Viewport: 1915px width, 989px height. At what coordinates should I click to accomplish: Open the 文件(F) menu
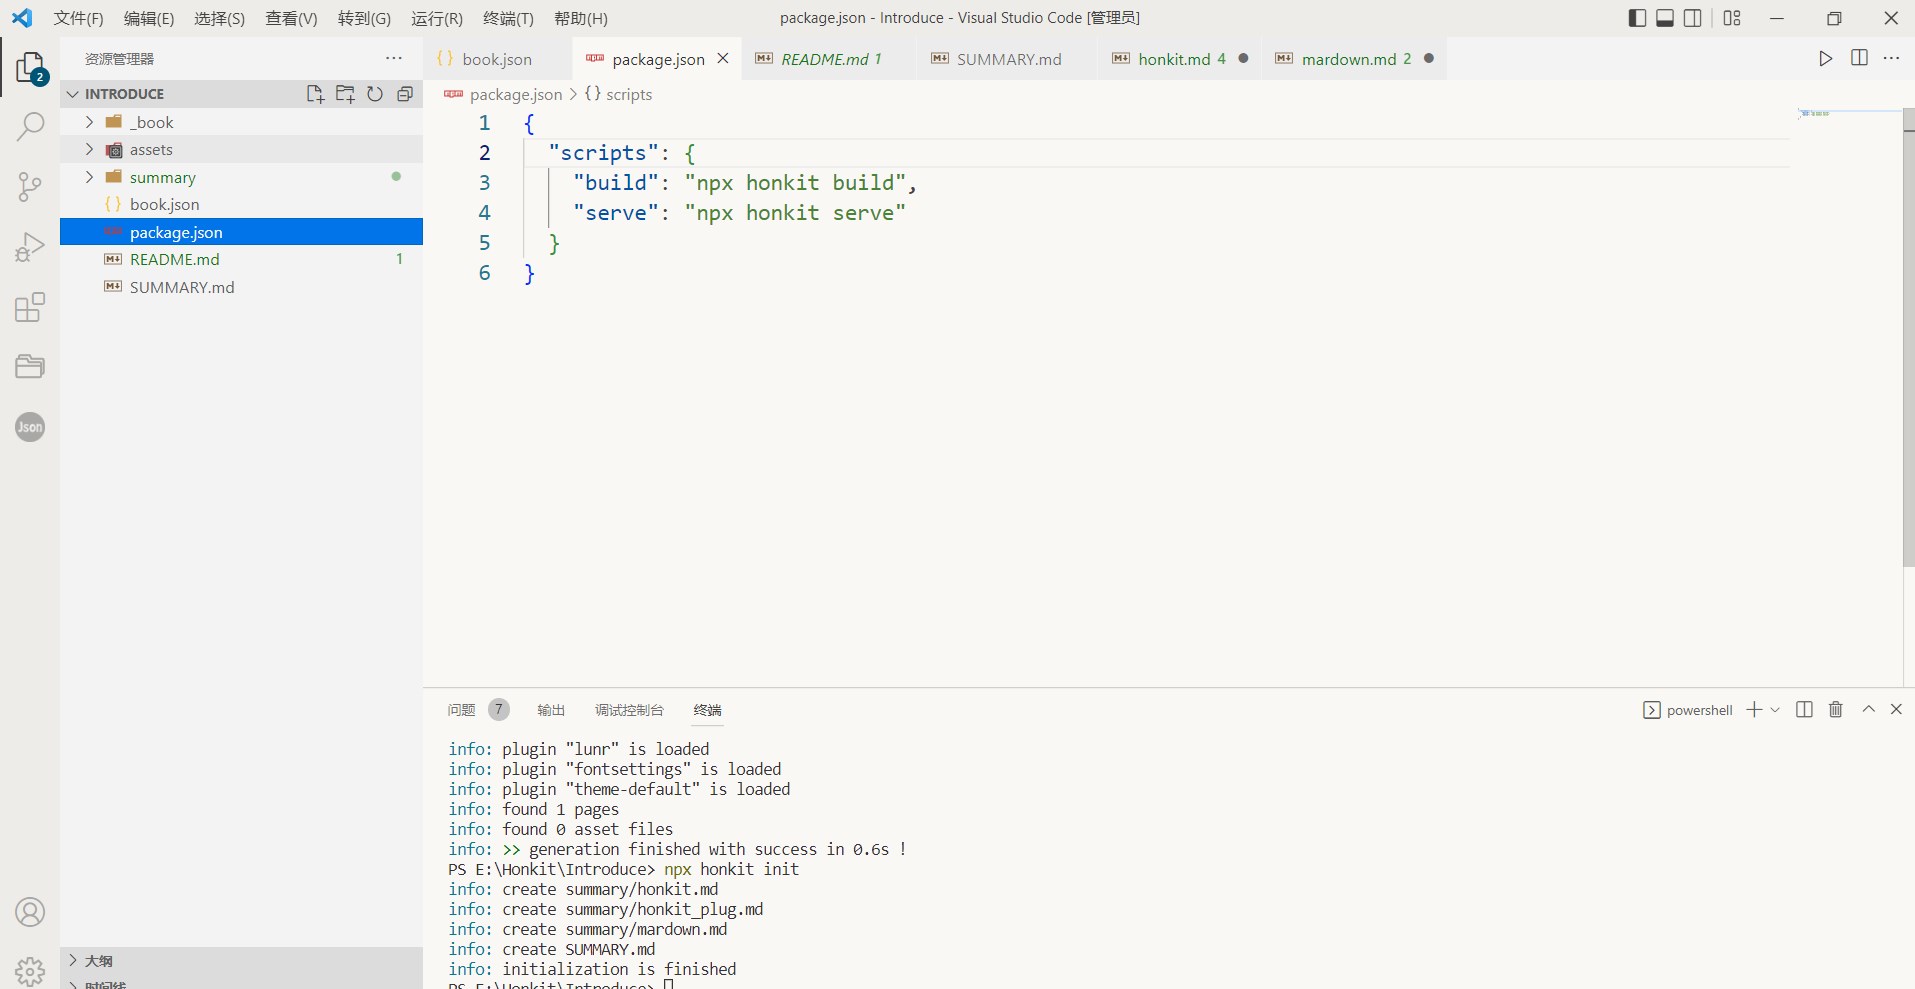coord(78,18)
